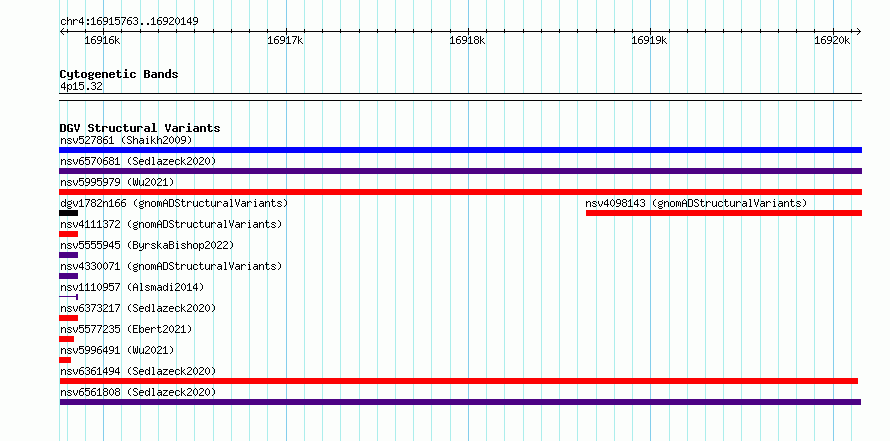The image size is (890, 441).
Task: Select the black dgv1782n166 variant bar
Action: (x=68, y=213)
